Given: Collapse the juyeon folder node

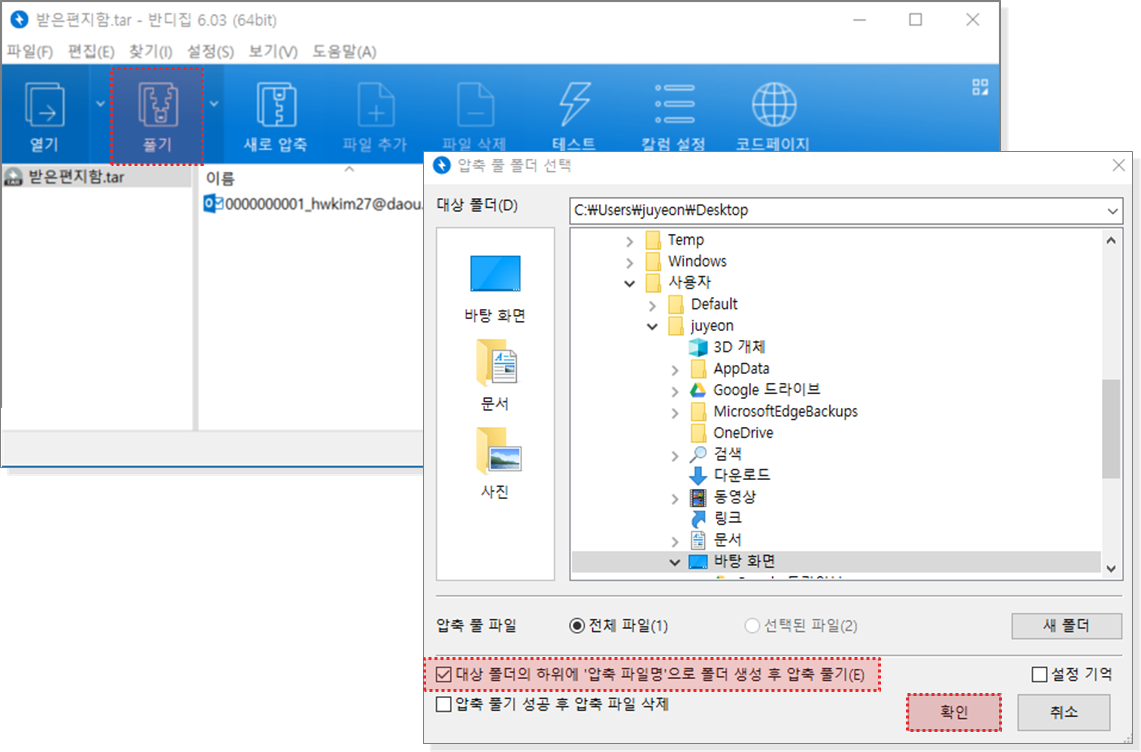Looking at the screenshot, I should [x=653, y=326].
